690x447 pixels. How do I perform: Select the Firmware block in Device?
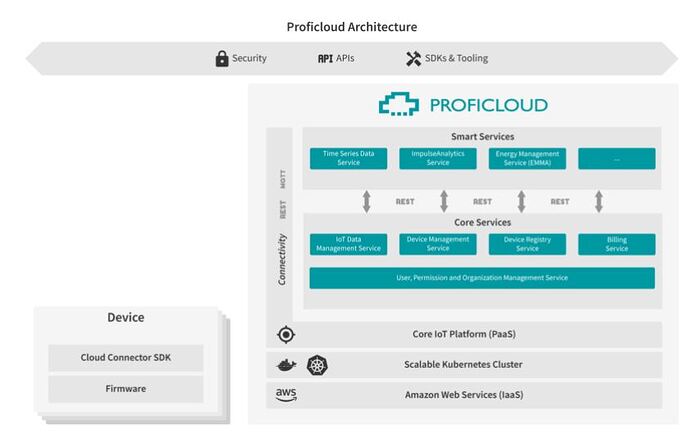[x=126, y=389]
